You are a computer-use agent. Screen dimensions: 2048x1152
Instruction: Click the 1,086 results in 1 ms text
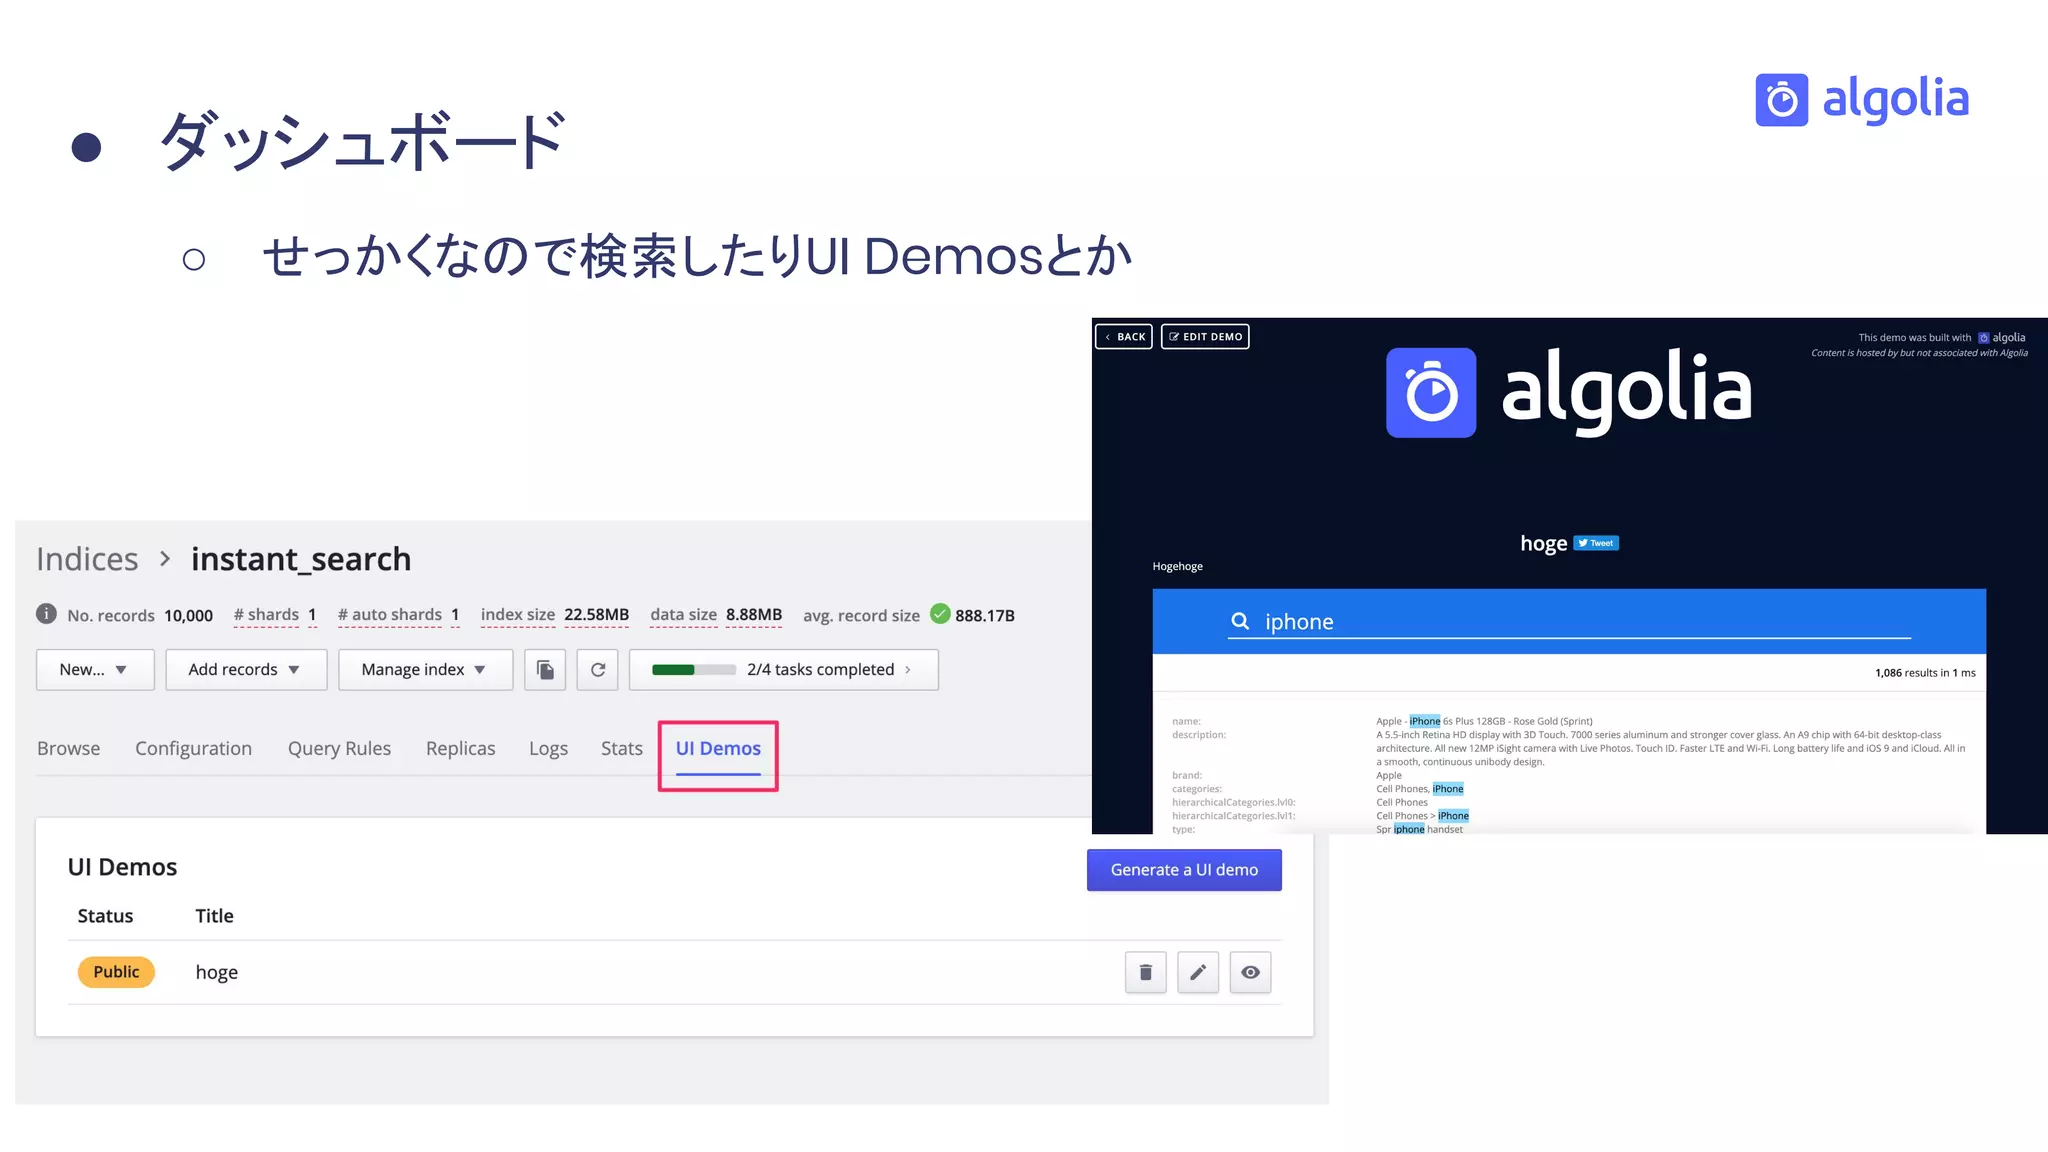point(1925,673)
